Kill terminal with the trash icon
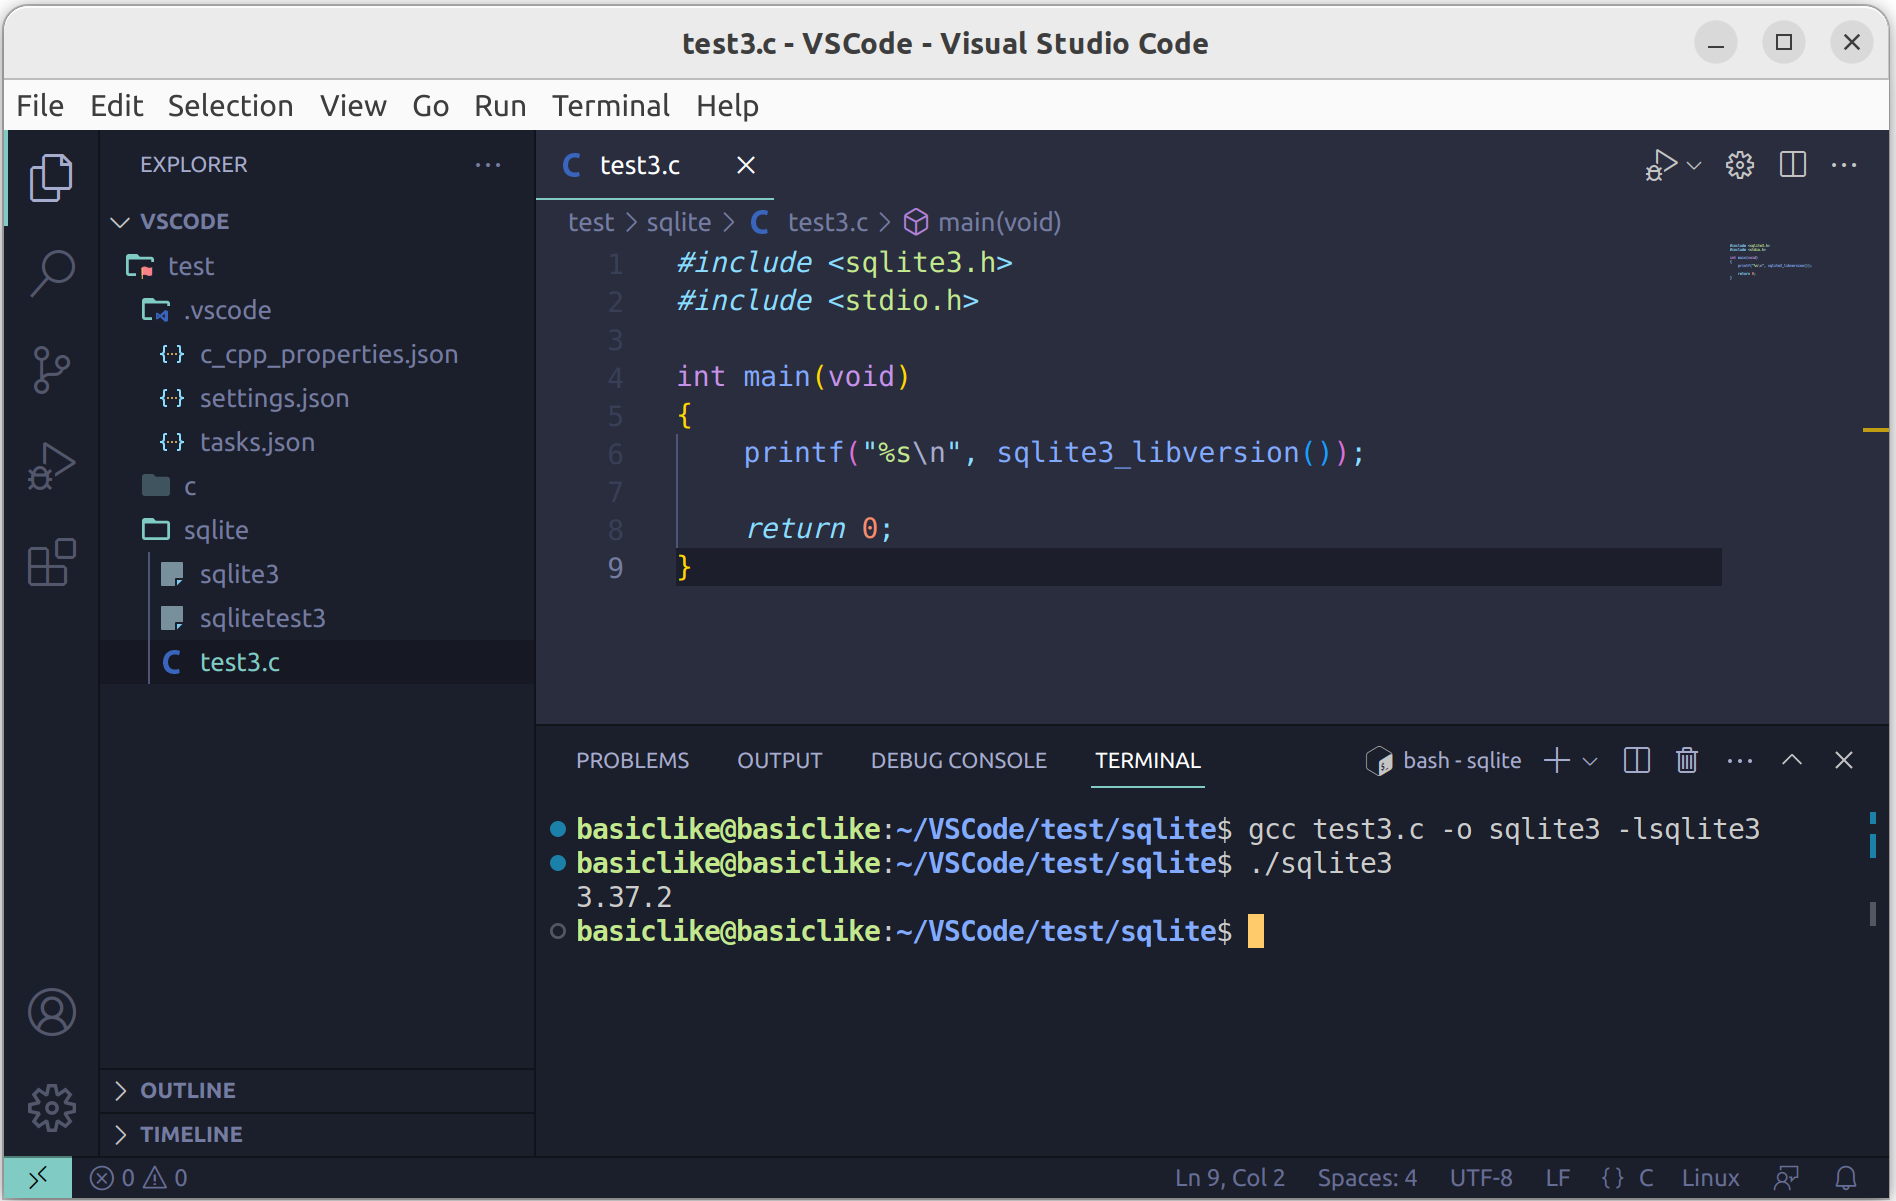 point(1687,761)
